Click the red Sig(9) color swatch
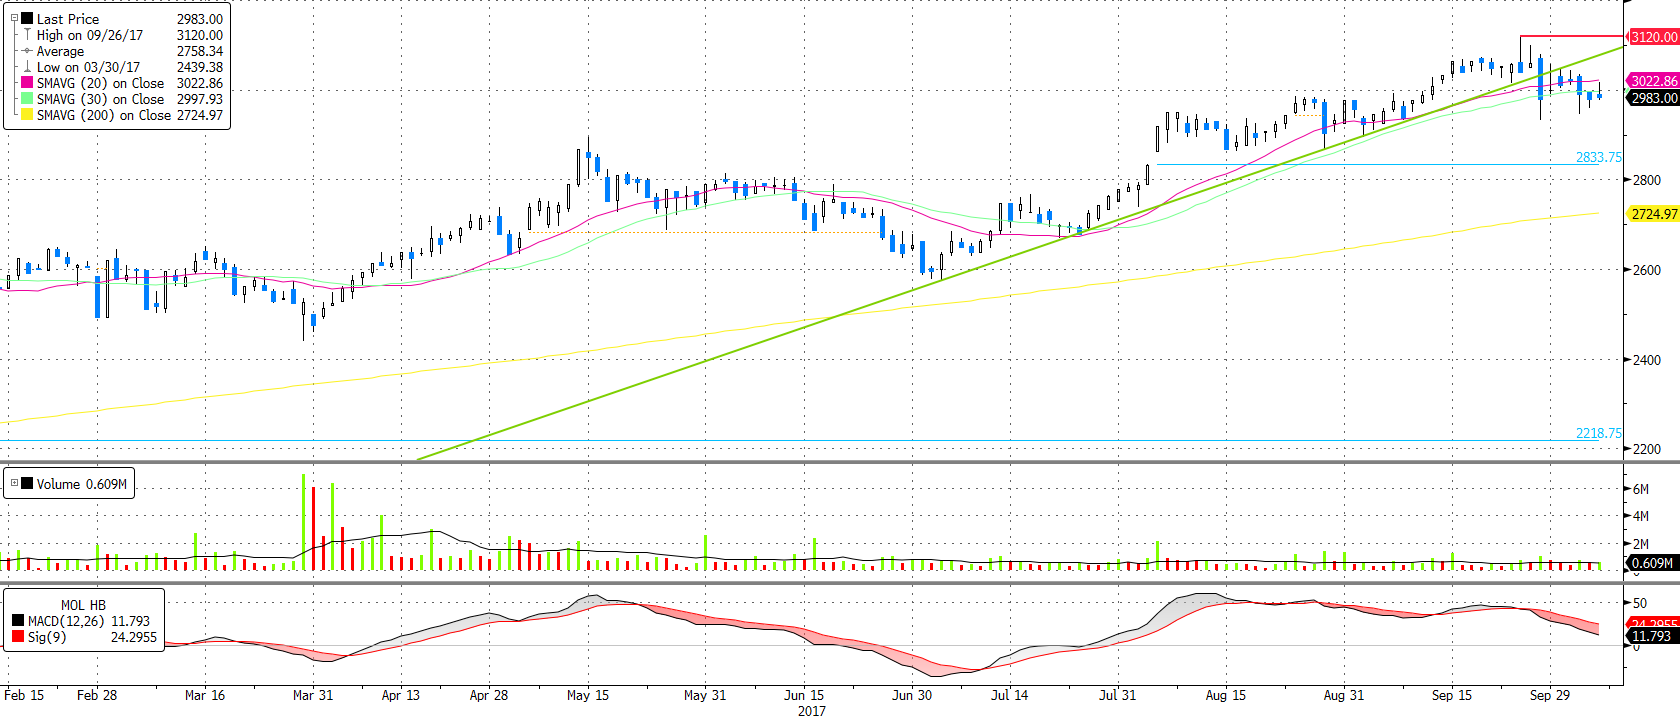Image resolution: width=1680 pixels, height=721 pixels. coord(18,637)
